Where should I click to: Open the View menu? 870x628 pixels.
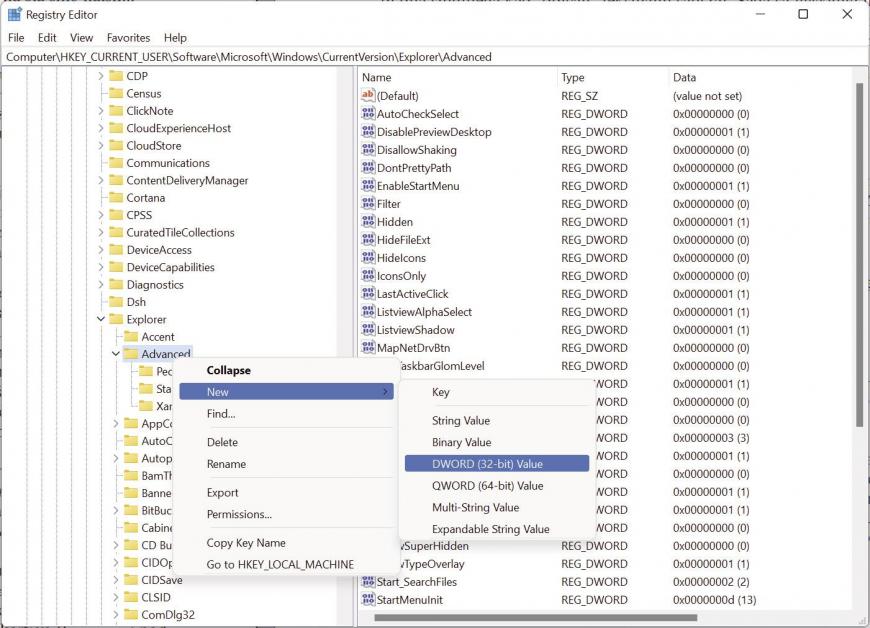tap(82, 38)
